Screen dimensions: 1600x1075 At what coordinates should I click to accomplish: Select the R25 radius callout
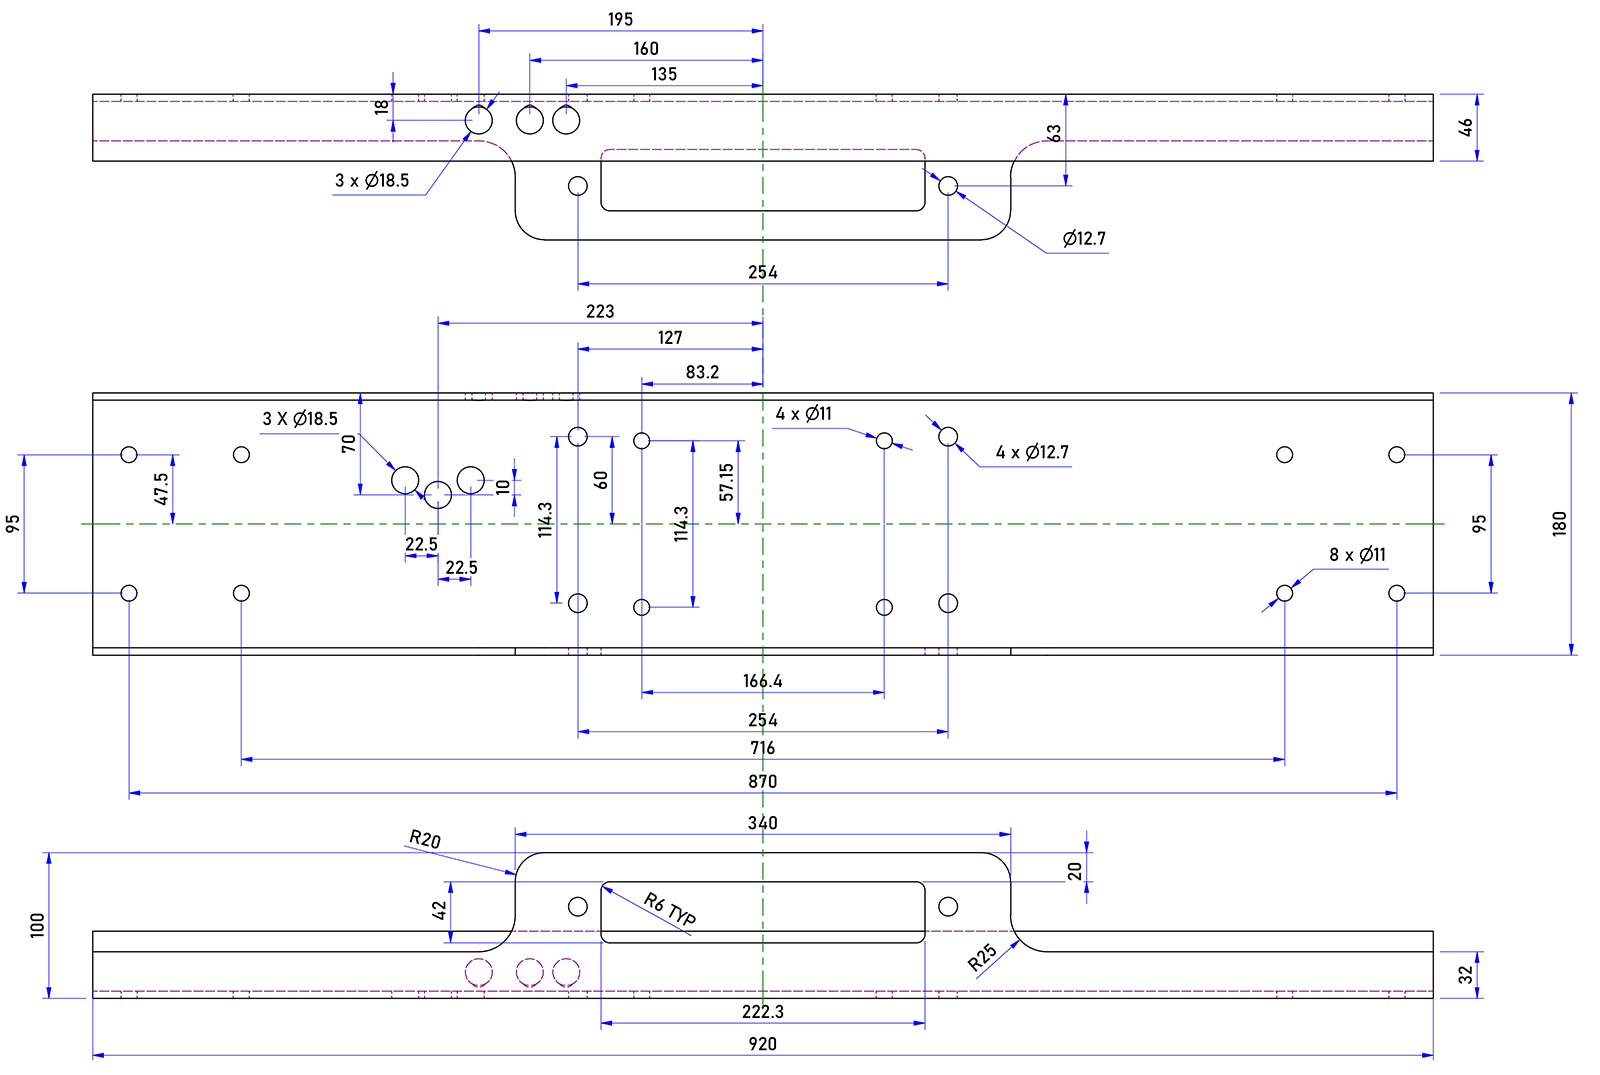point(983,957)
